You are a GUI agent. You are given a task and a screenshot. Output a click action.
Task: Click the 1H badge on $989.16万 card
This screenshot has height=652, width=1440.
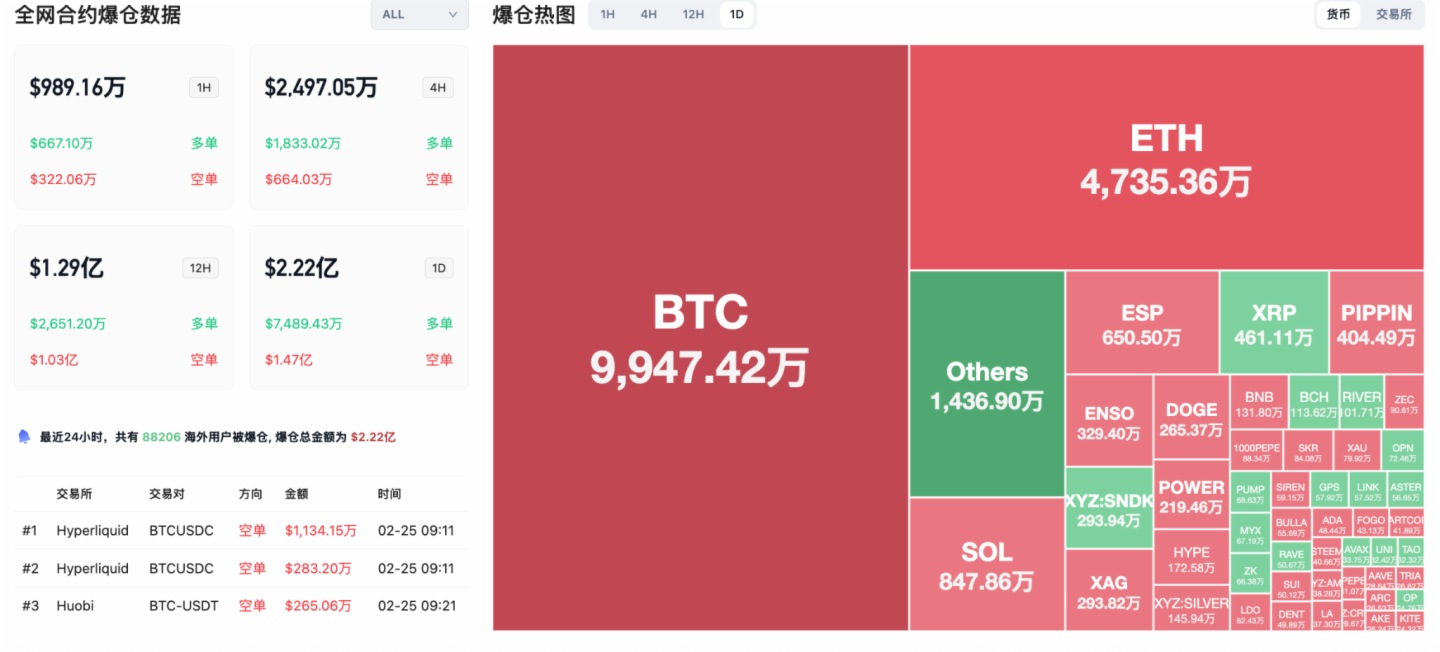(204, 88)
